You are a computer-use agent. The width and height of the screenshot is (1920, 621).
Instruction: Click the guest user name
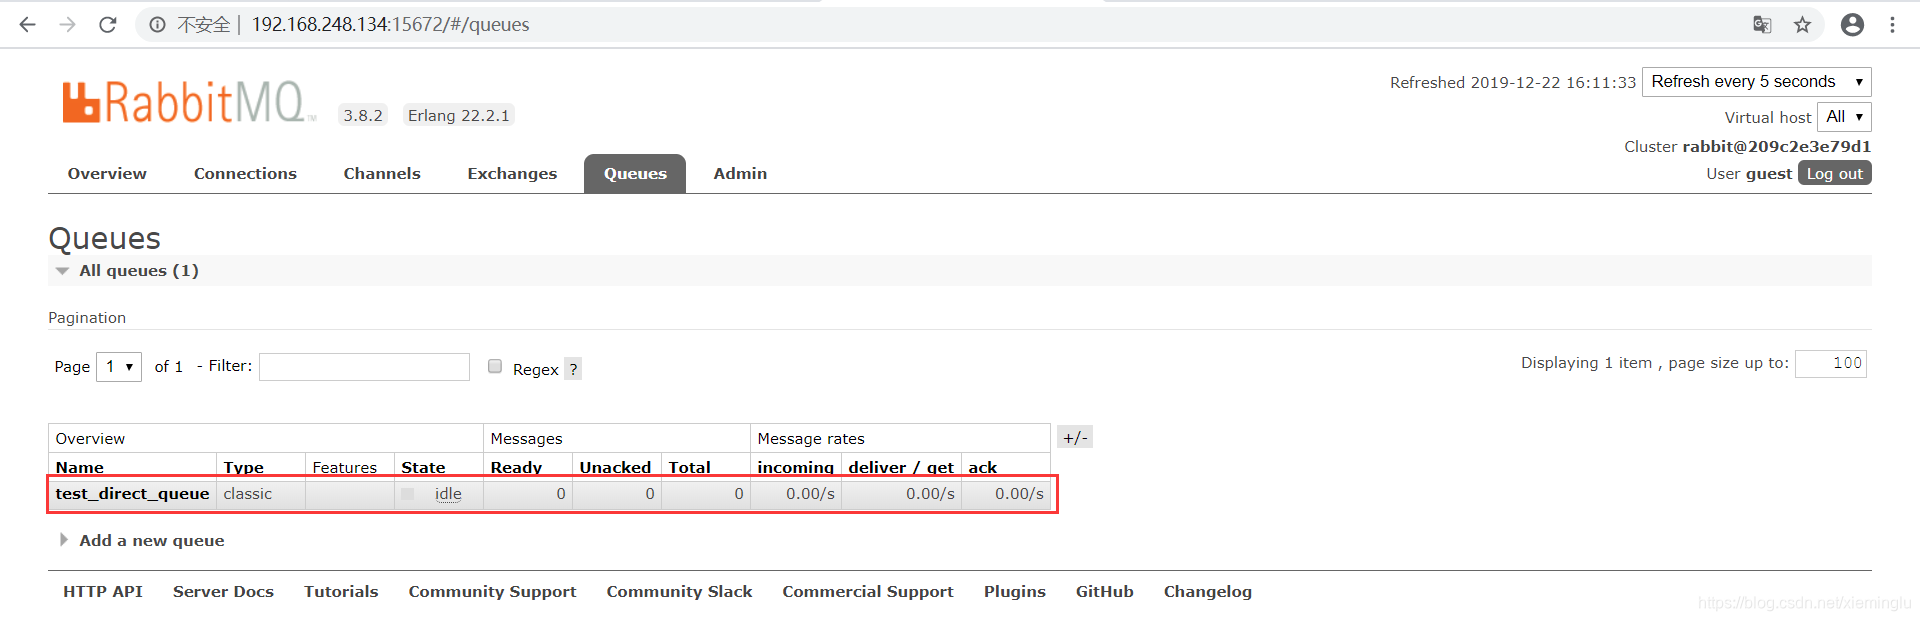coord(1768,174)
